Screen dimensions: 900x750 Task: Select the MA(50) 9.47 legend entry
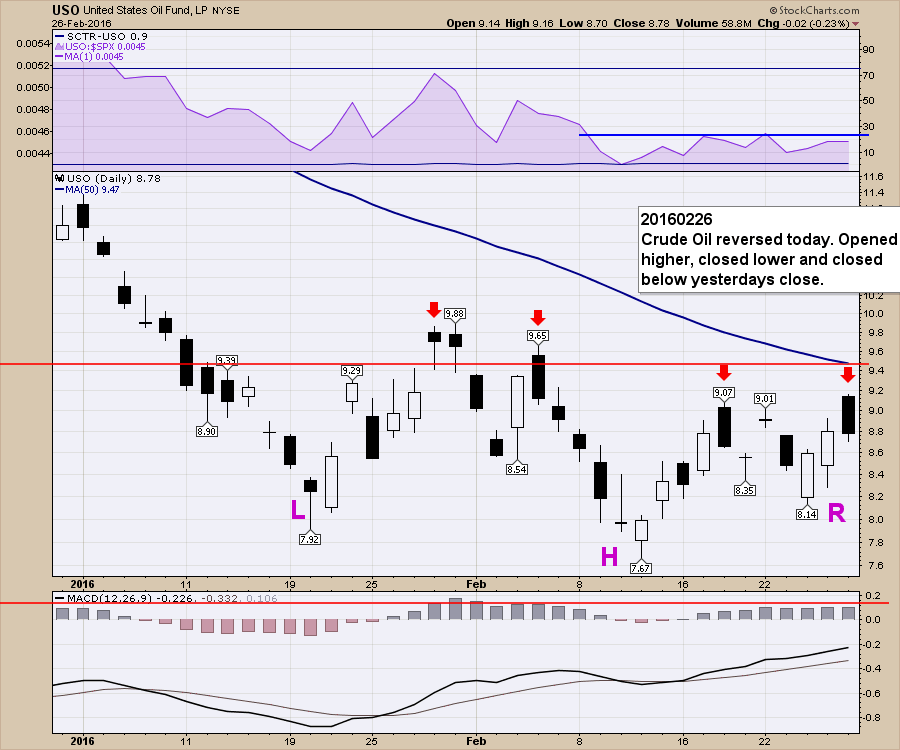point(87,189)
